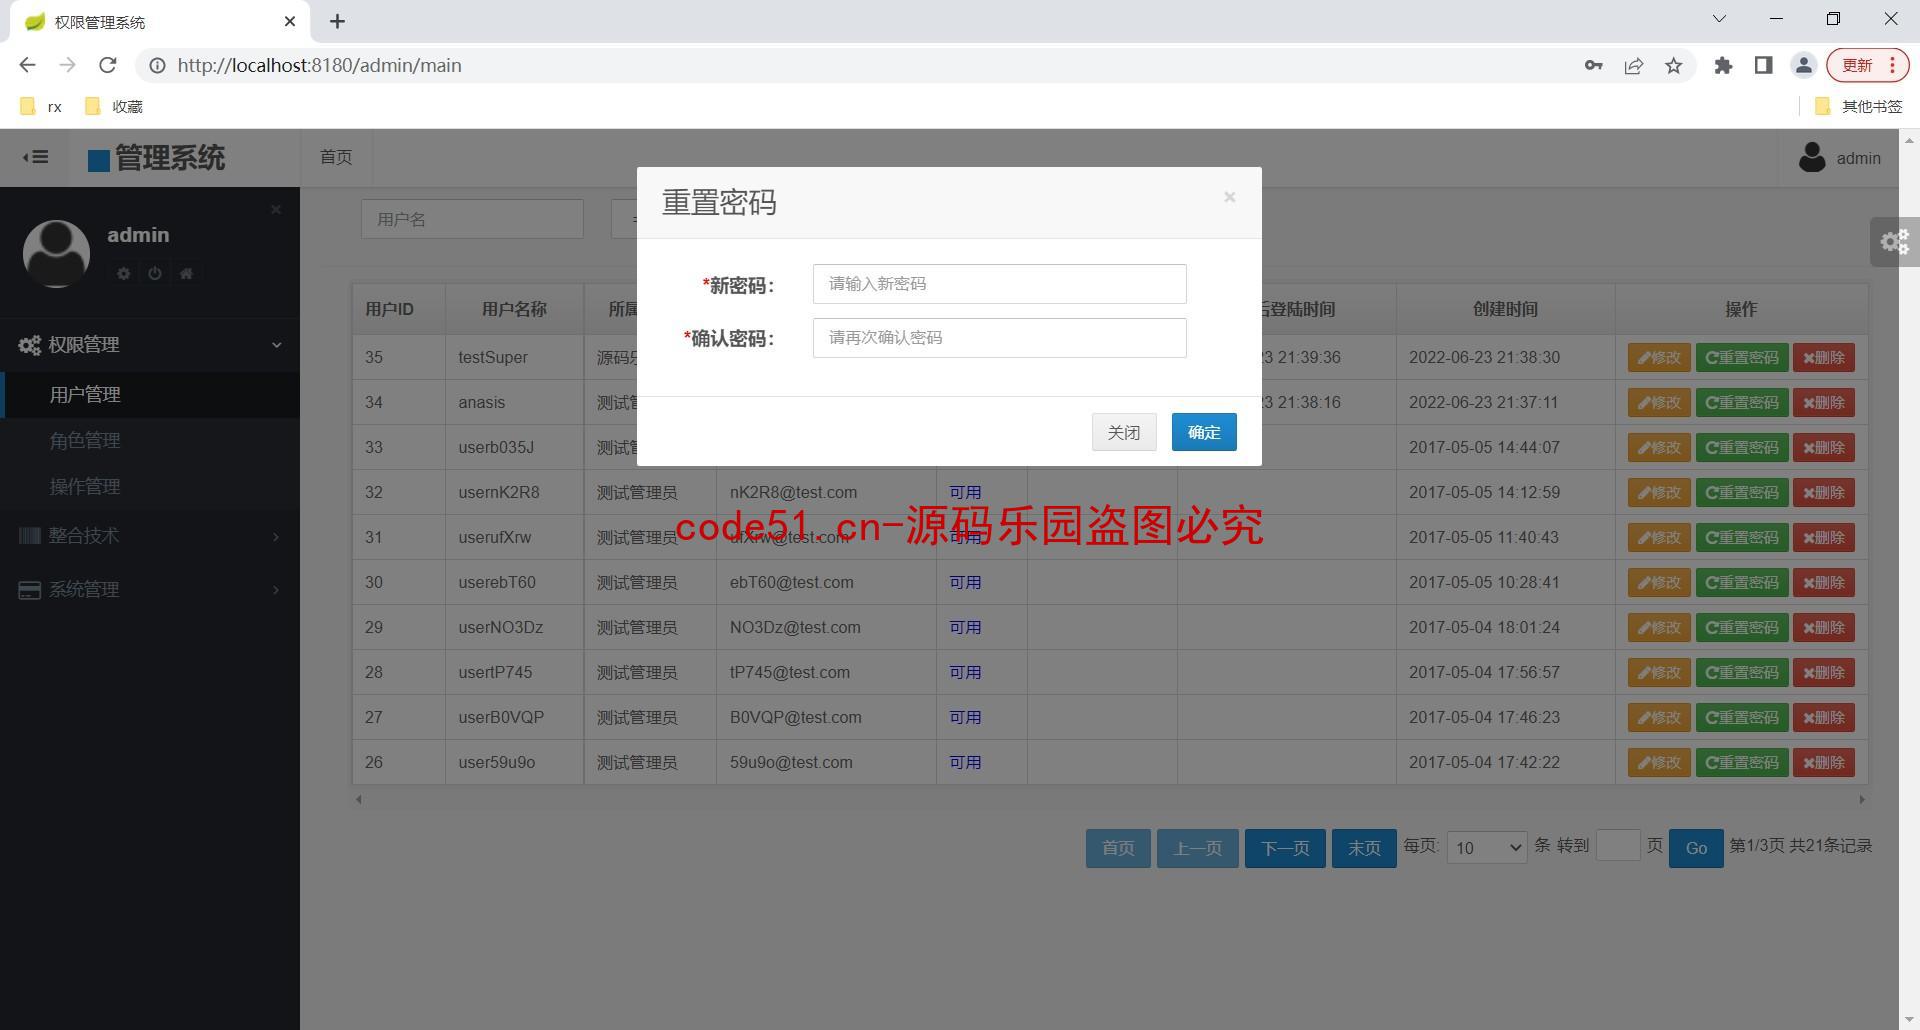Image resolution: width=1920 pixels, height=1030 pixels.
Task: Reload the page with the browser refresh icon
Action: [x=108, y=65]
